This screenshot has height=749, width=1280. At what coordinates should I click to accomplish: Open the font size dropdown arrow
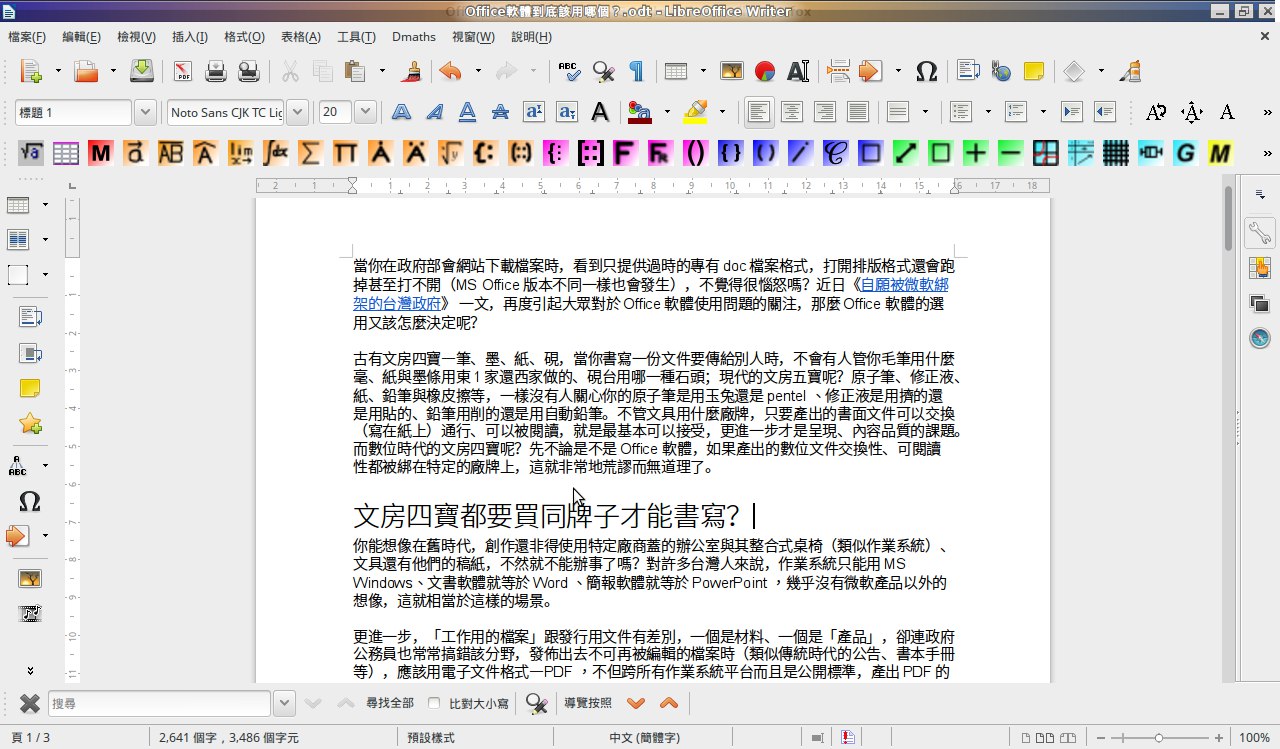tap(365, 113)
